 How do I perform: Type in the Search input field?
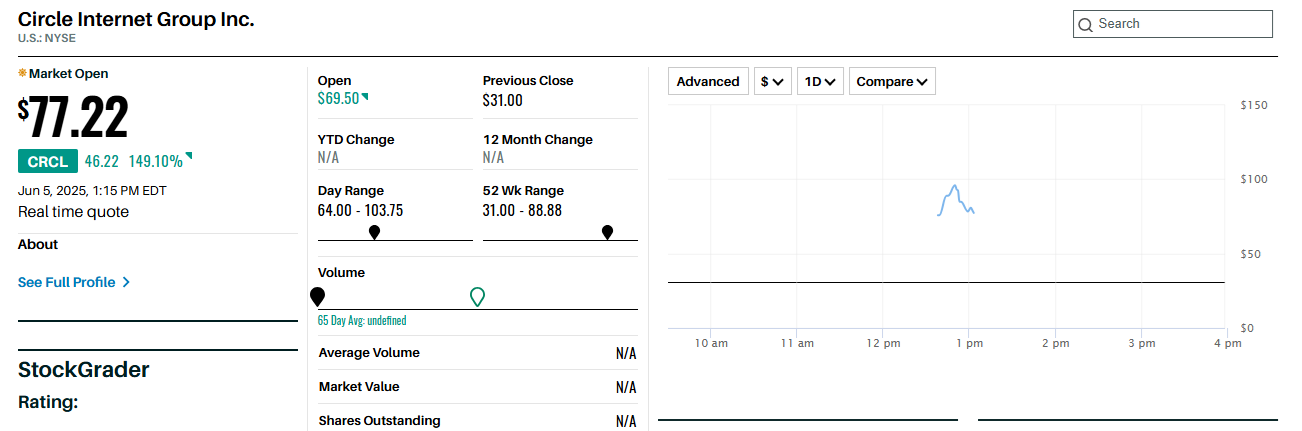(x=1180, y=24)
